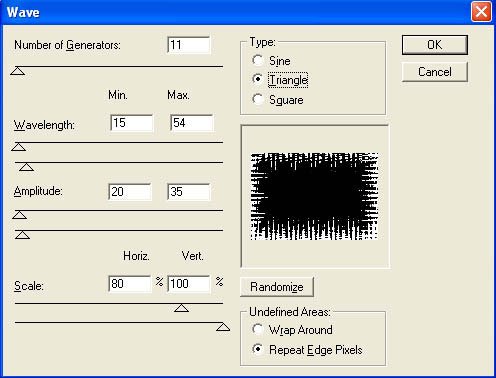Click the Wavelength Min field
The height and width of the screenshot is (378, 496).
tap(131, 123)
